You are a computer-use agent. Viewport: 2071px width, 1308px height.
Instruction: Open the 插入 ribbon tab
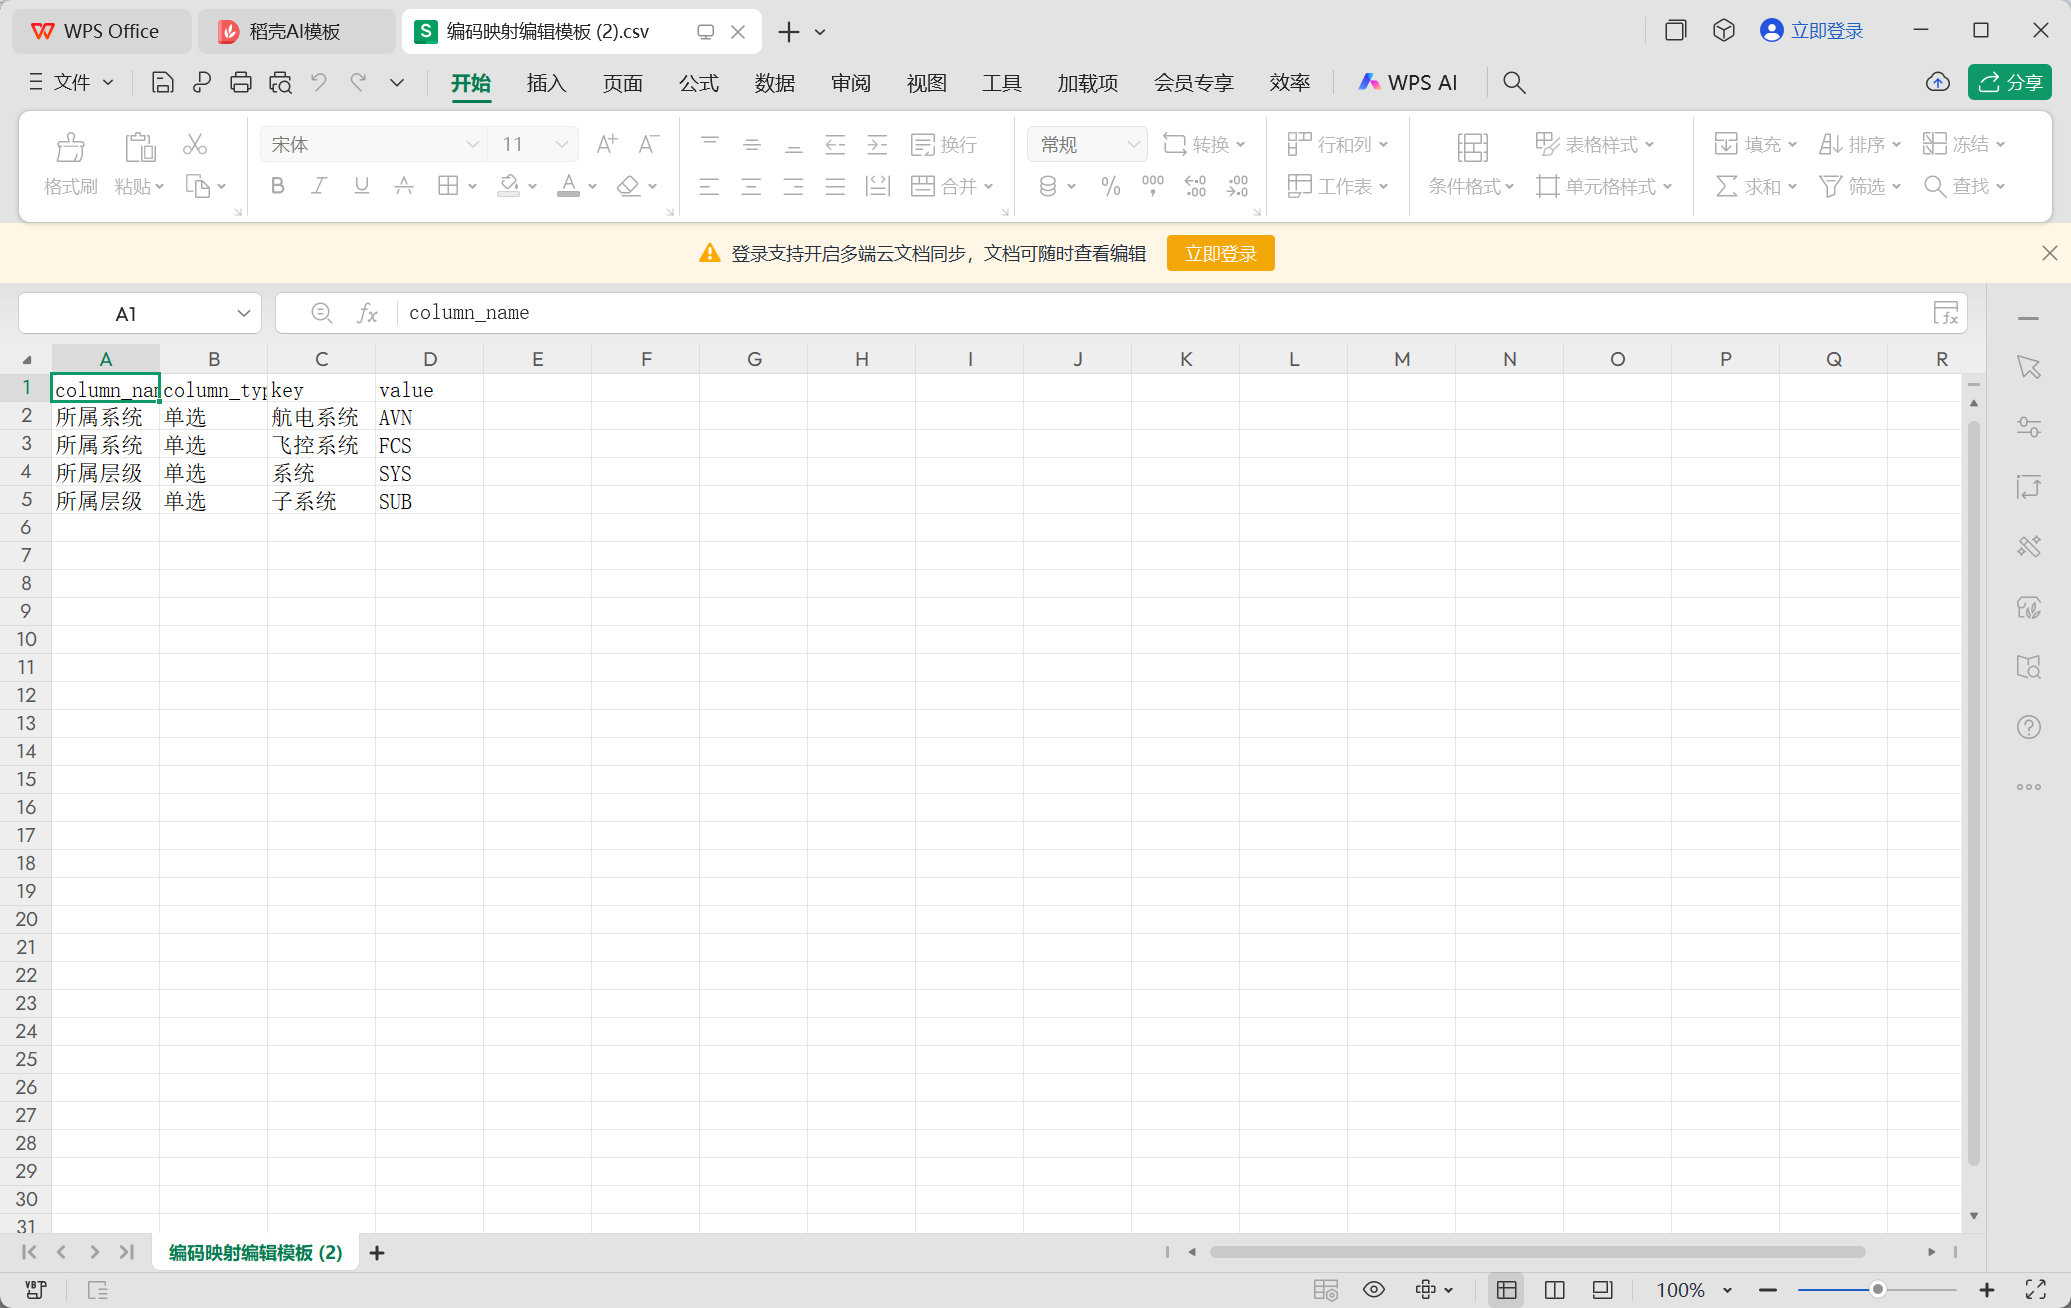[x=546, y=83]
